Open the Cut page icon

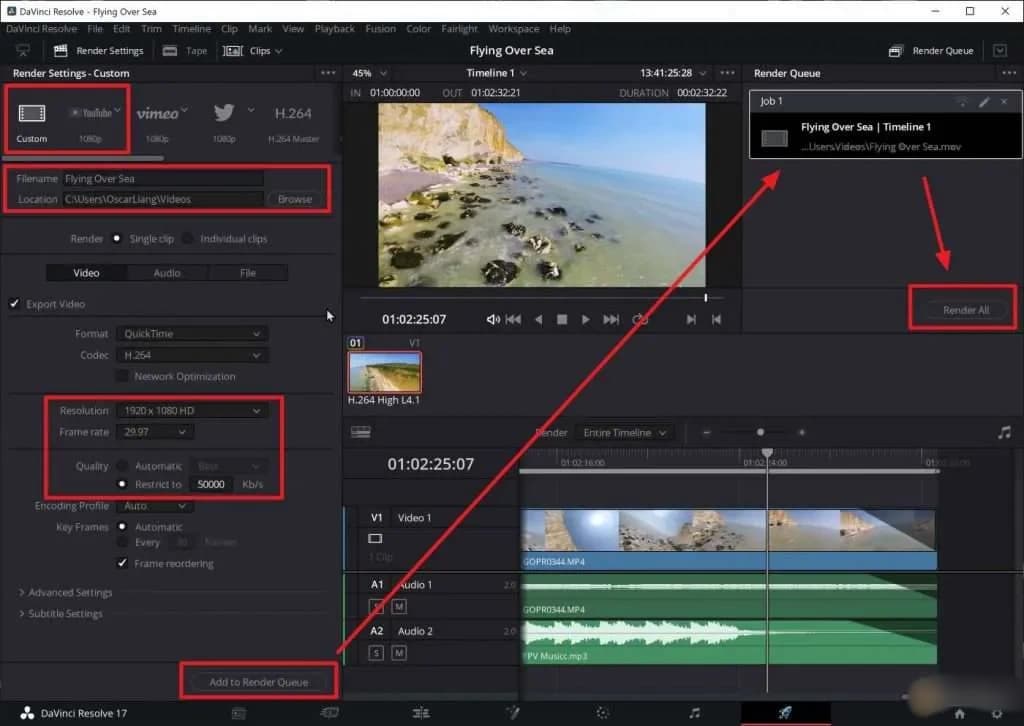[329, 712]
